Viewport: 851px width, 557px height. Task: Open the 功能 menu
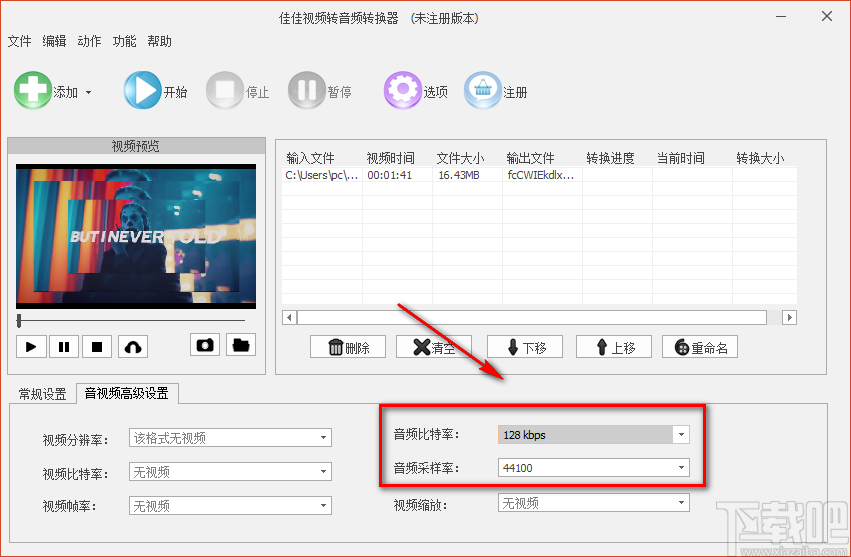pos(124,41)
